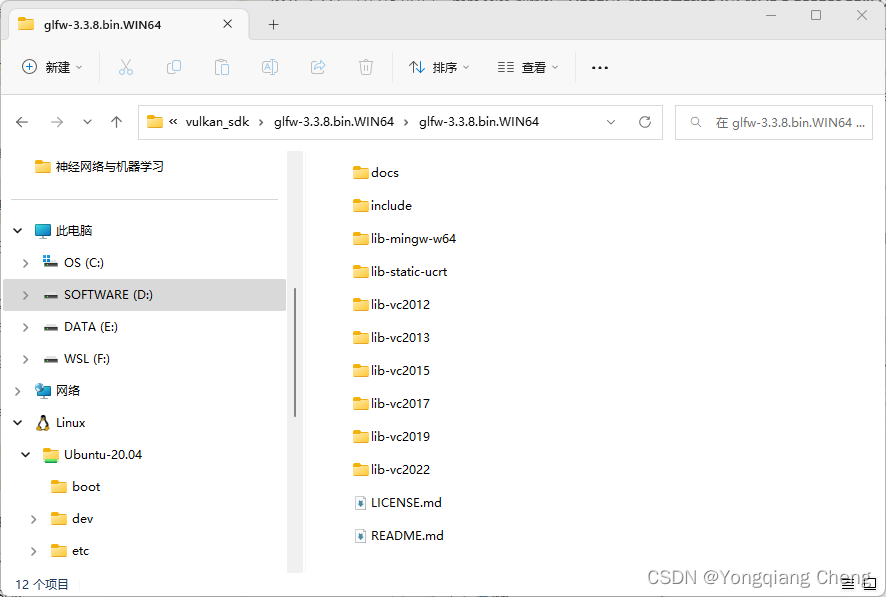Select Ubuntu-20.04 in sidebar
The width and height of the screenshot is (886, 597).
click(93, 455)
